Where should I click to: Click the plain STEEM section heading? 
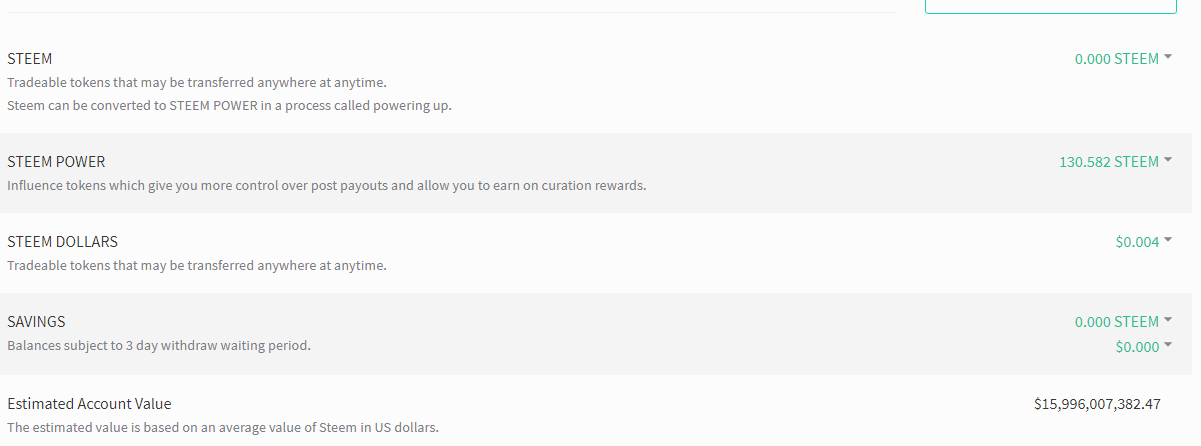coord(29,59)
